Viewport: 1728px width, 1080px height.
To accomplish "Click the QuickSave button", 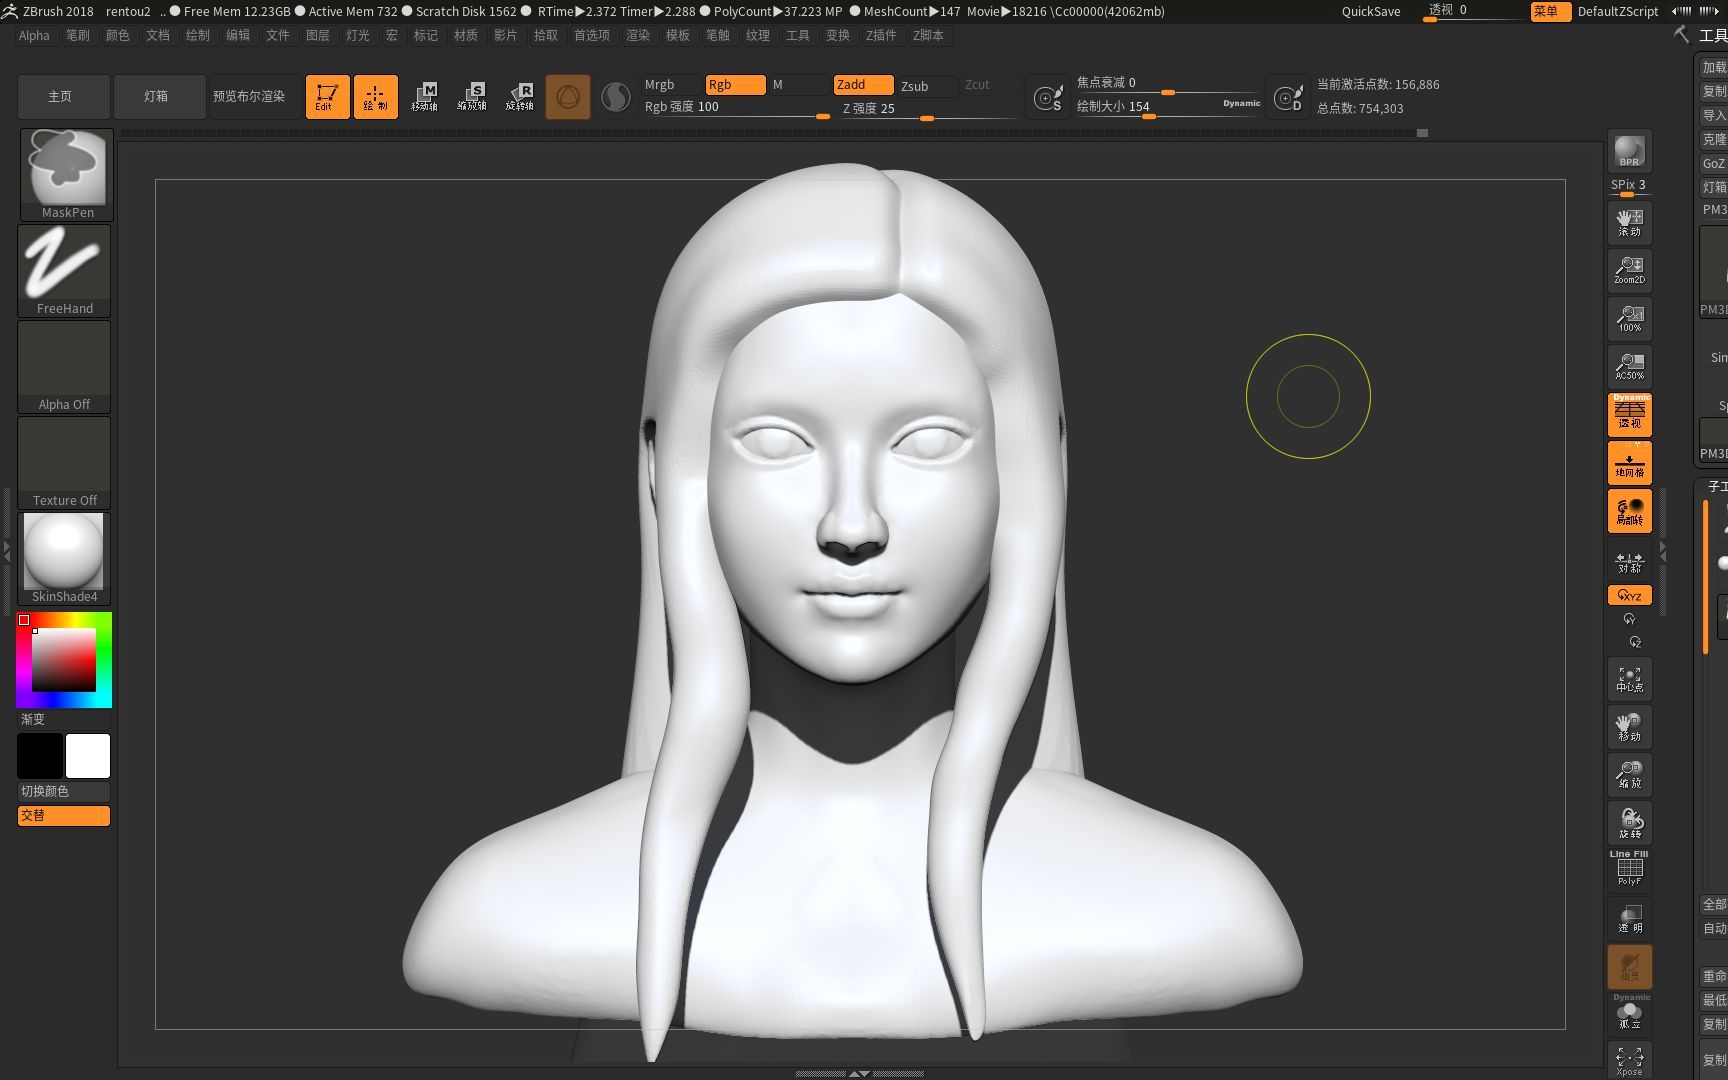I will pos(1371,11).
